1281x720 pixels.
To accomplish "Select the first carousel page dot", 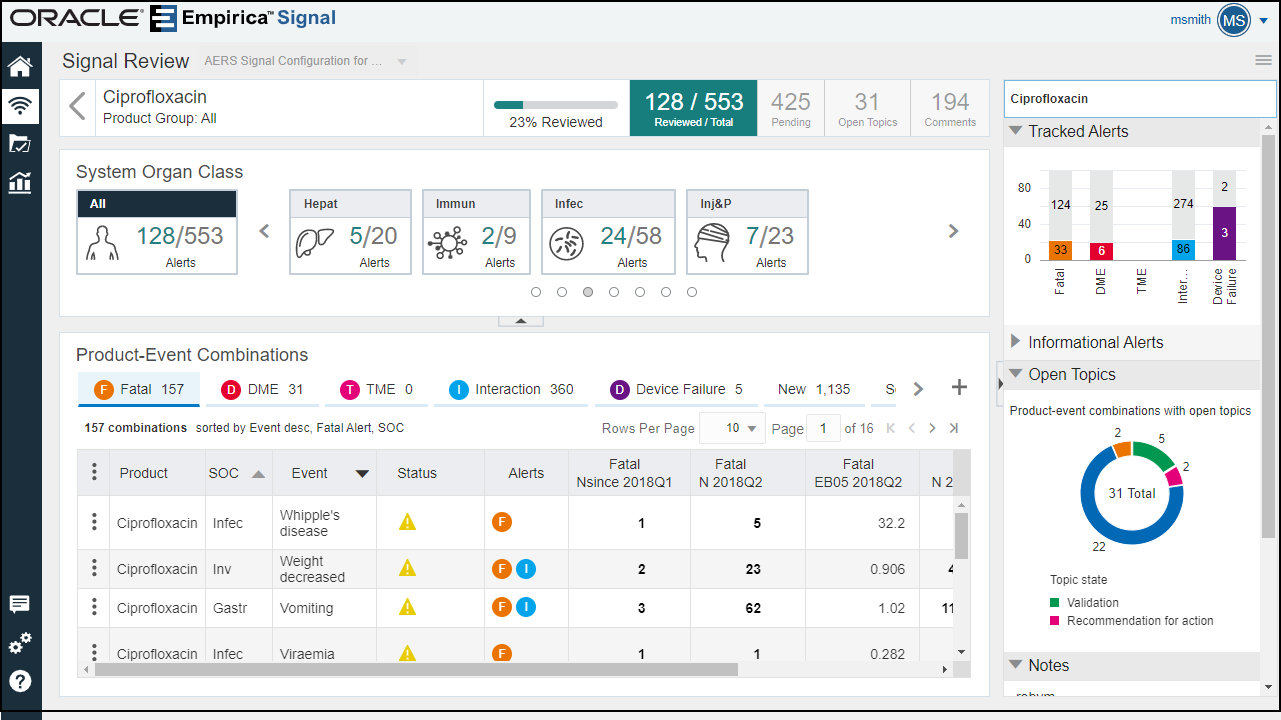I will [536, 292].
